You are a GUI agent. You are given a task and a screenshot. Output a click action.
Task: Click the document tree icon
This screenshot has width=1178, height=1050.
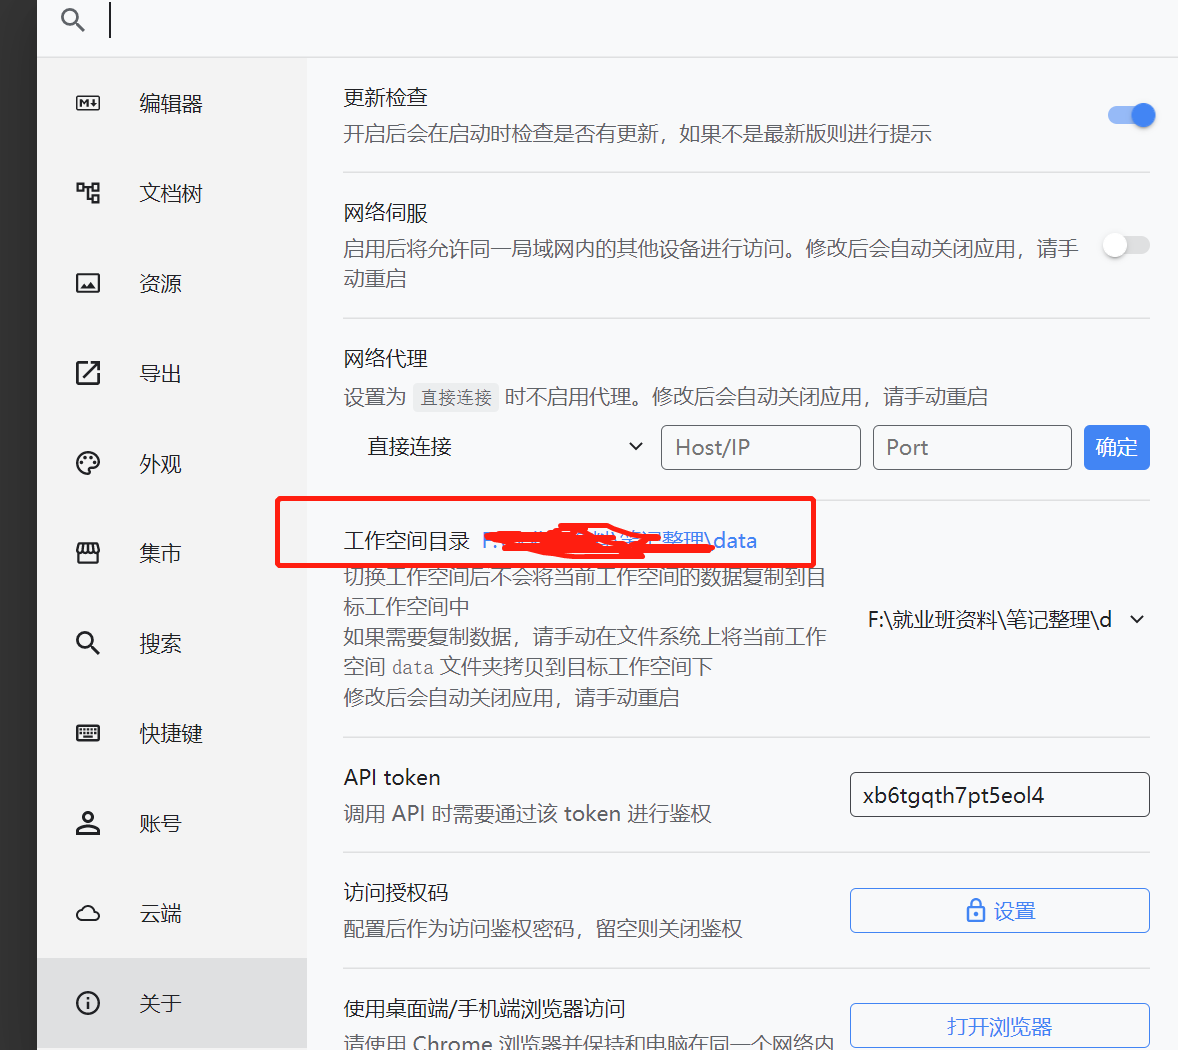coord(88,193)
